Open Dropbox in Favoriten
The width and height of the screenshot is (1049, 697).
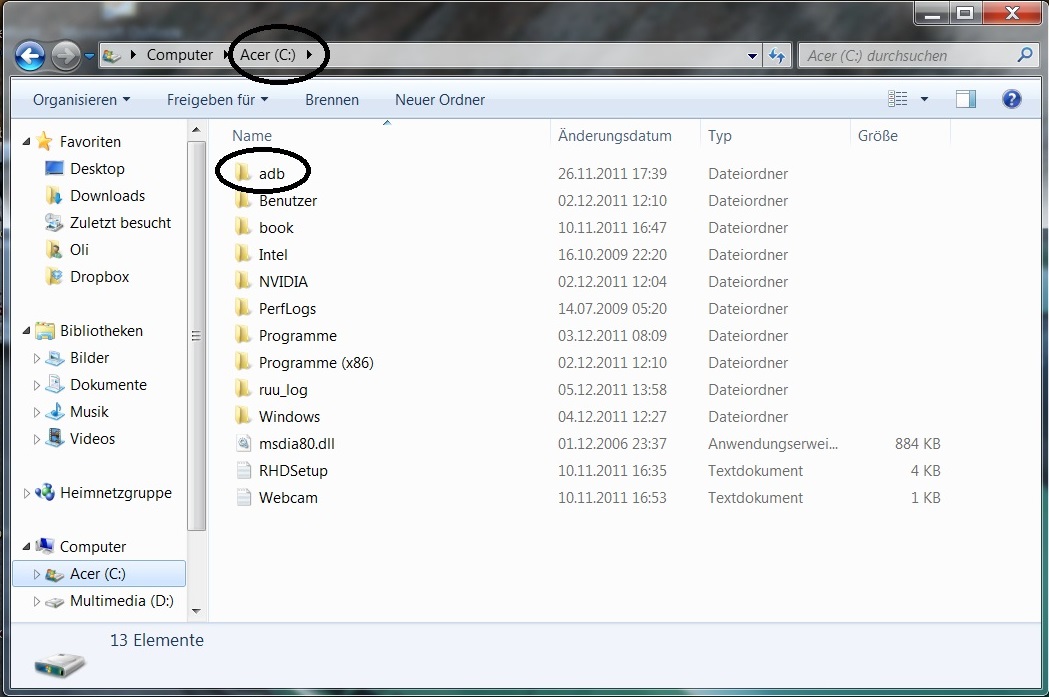pos(99,276)
